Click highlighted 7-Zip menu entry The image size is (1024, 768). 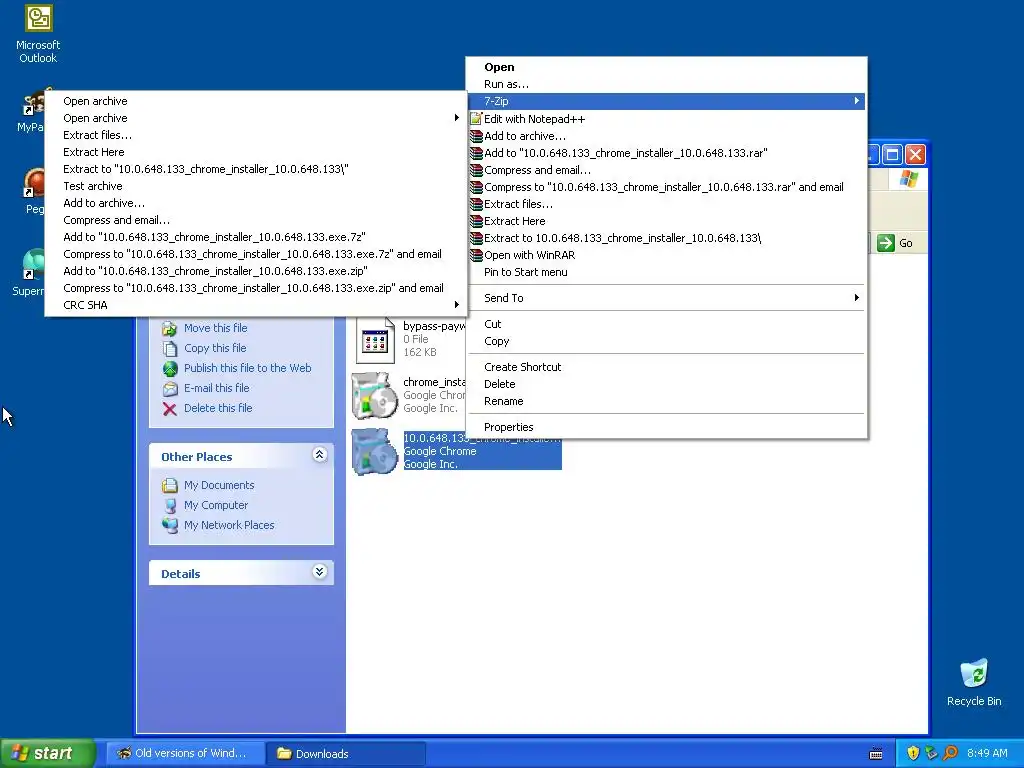[x=667, y=101]
